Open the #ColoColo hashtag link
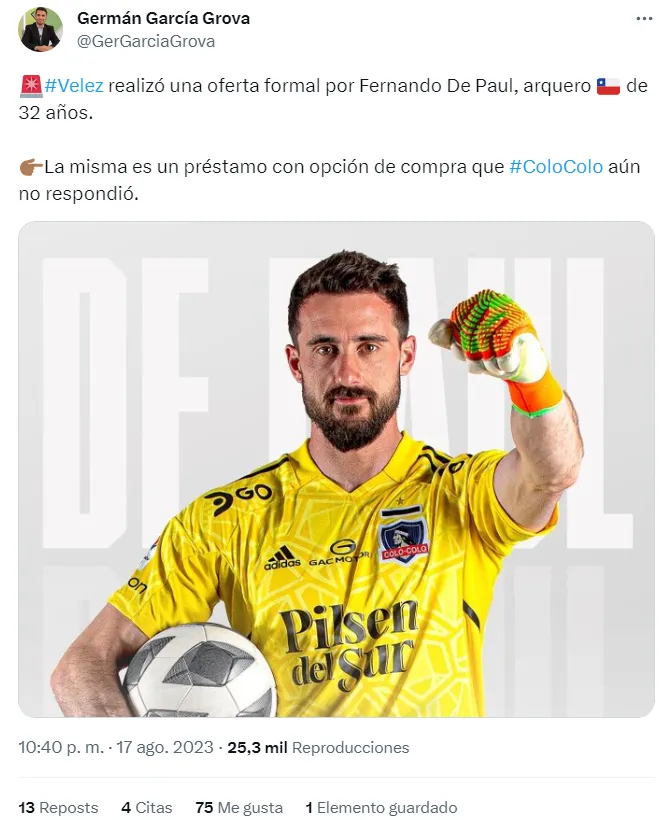The image size is (665, 820). [x=556, y=167]
